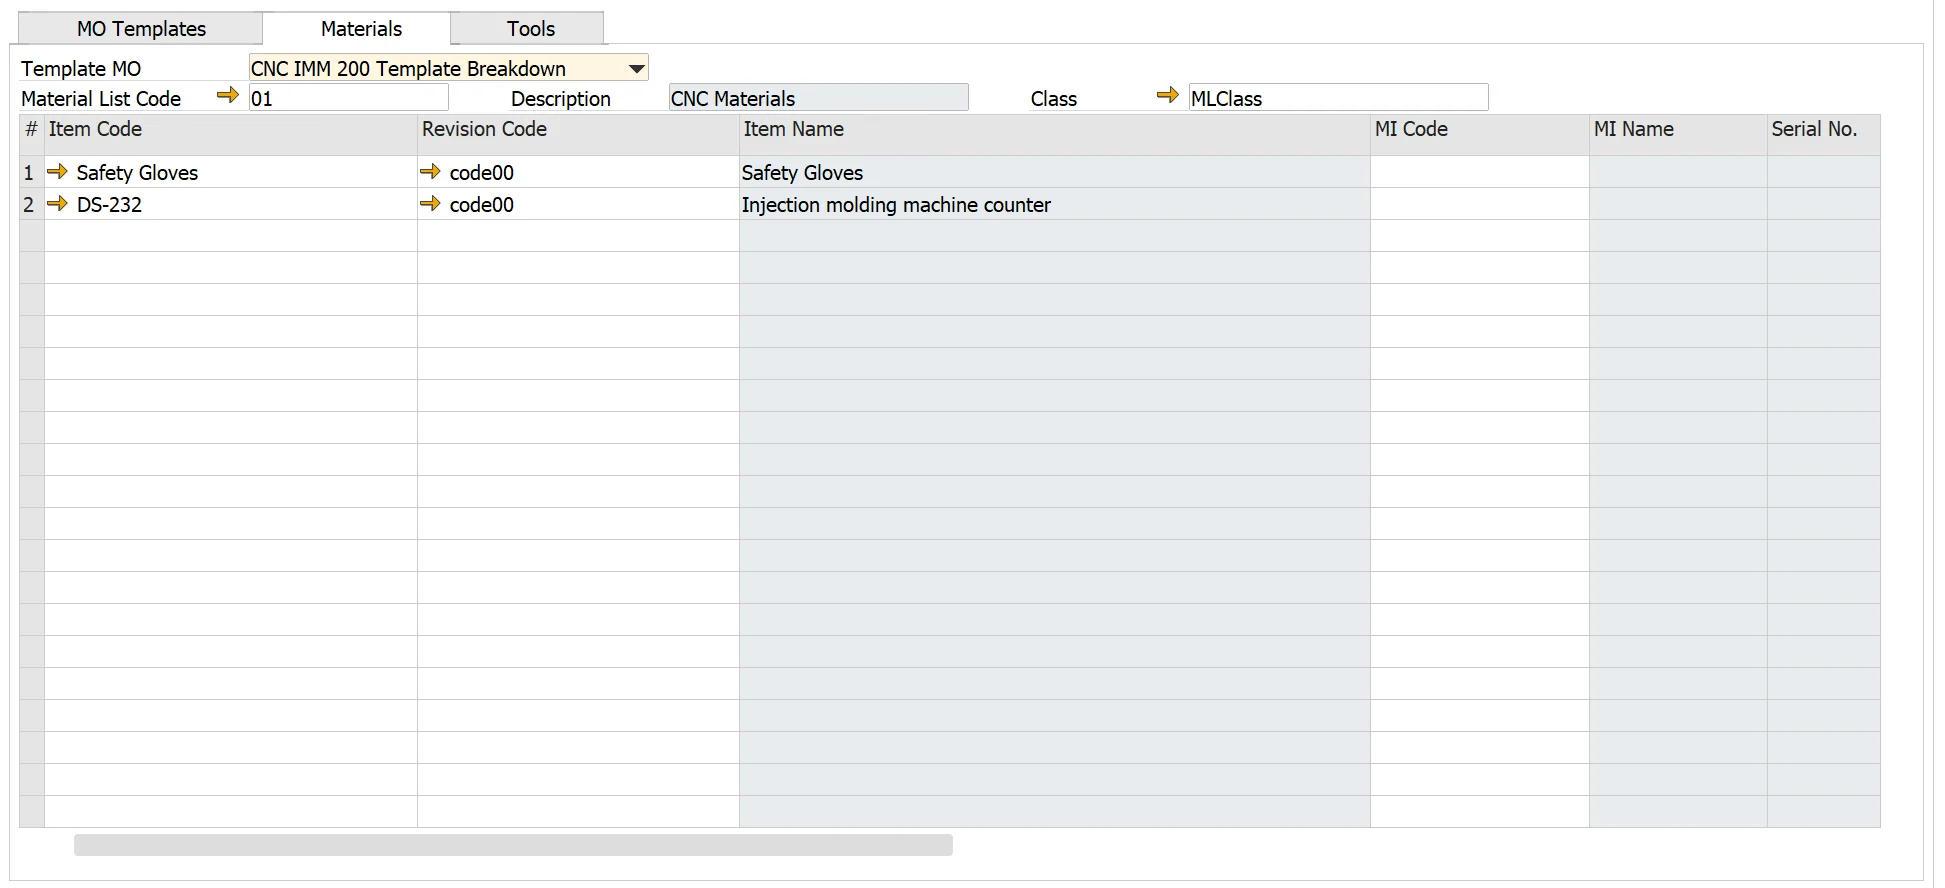Expand the Template MO dropdown
This screenshot has width=1945, height=888.
[x=636, y=69]
